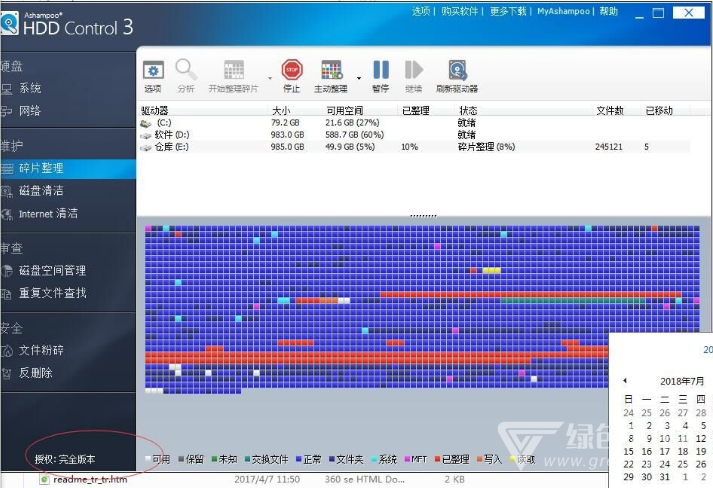Pause defragmentation with the 暂停 icon
This screenshot has height=488, width=713.
coord(381,70)
